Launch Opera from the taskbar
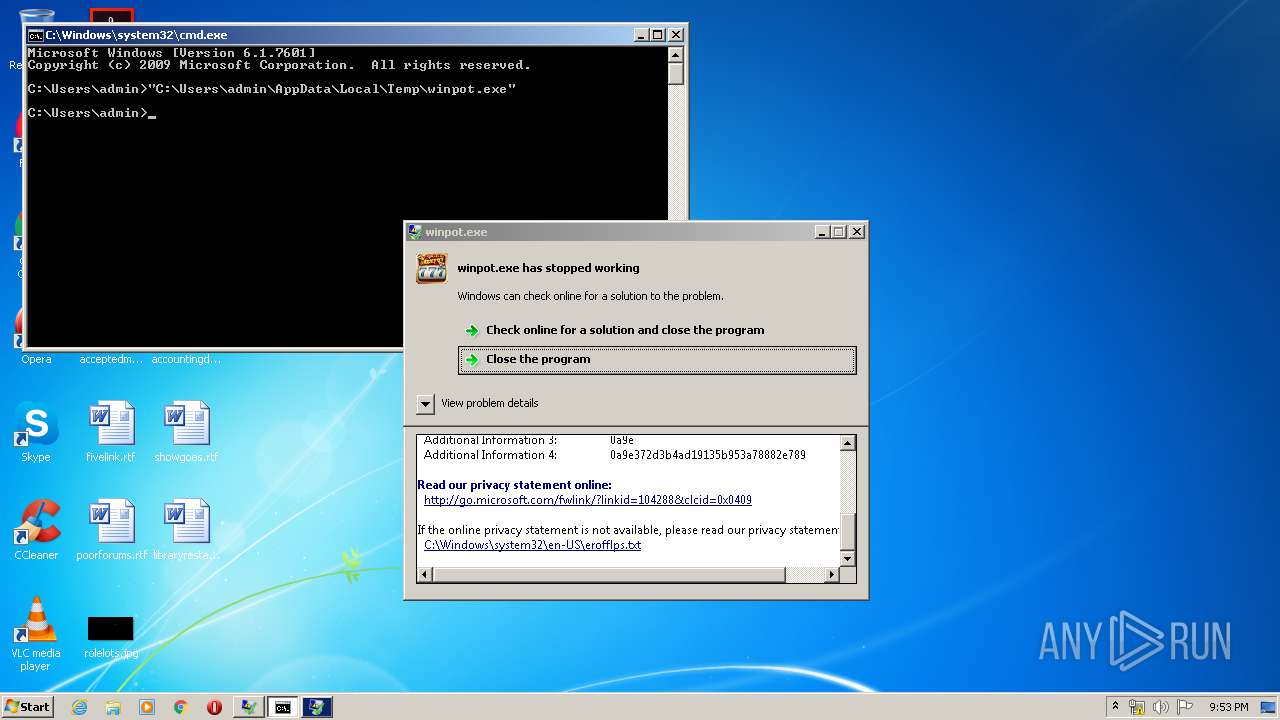Viewport: 1280px width, 720px height. click(x=214, y=707)
